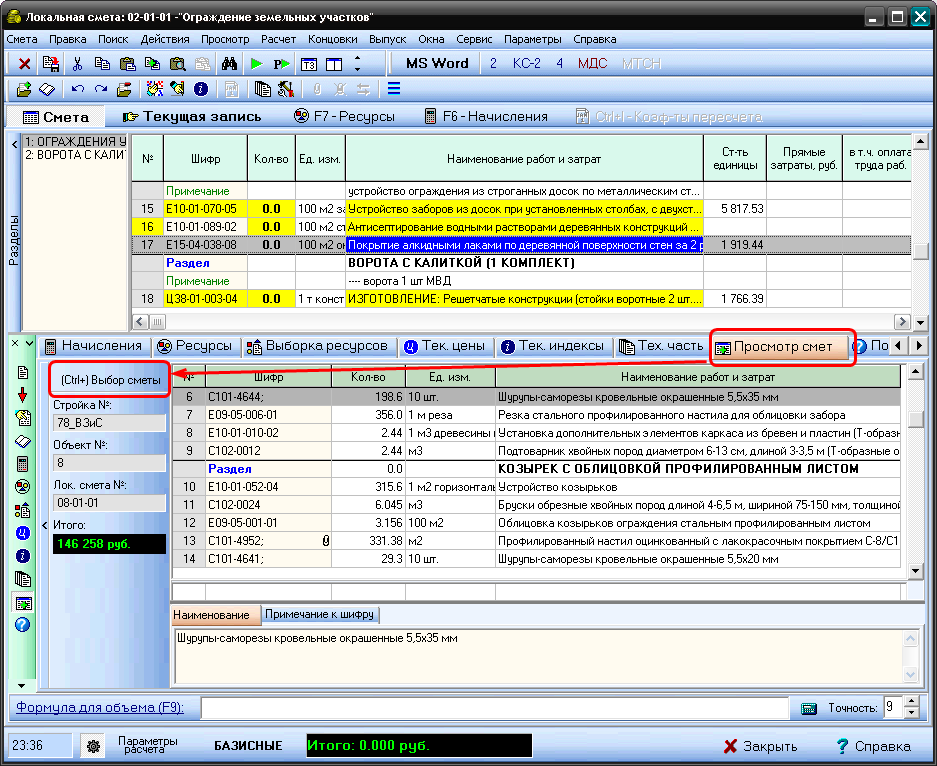Click the blue info icon in top toolbar
Image resolution: width=937 pixels, height=766 pixels.
point(200,89)
